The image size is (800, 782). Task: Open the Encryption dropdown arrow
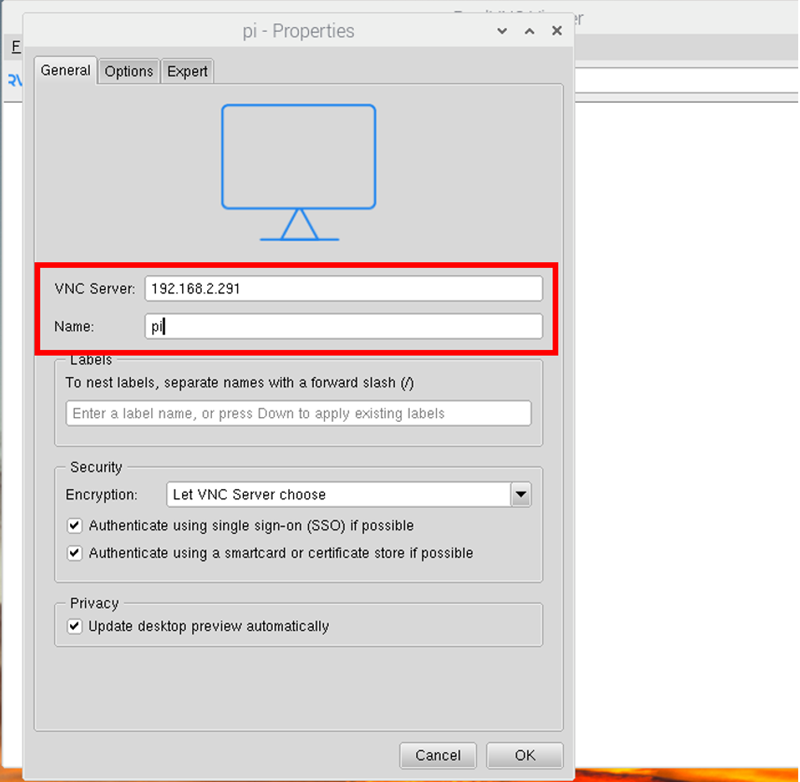coord(521,494)
